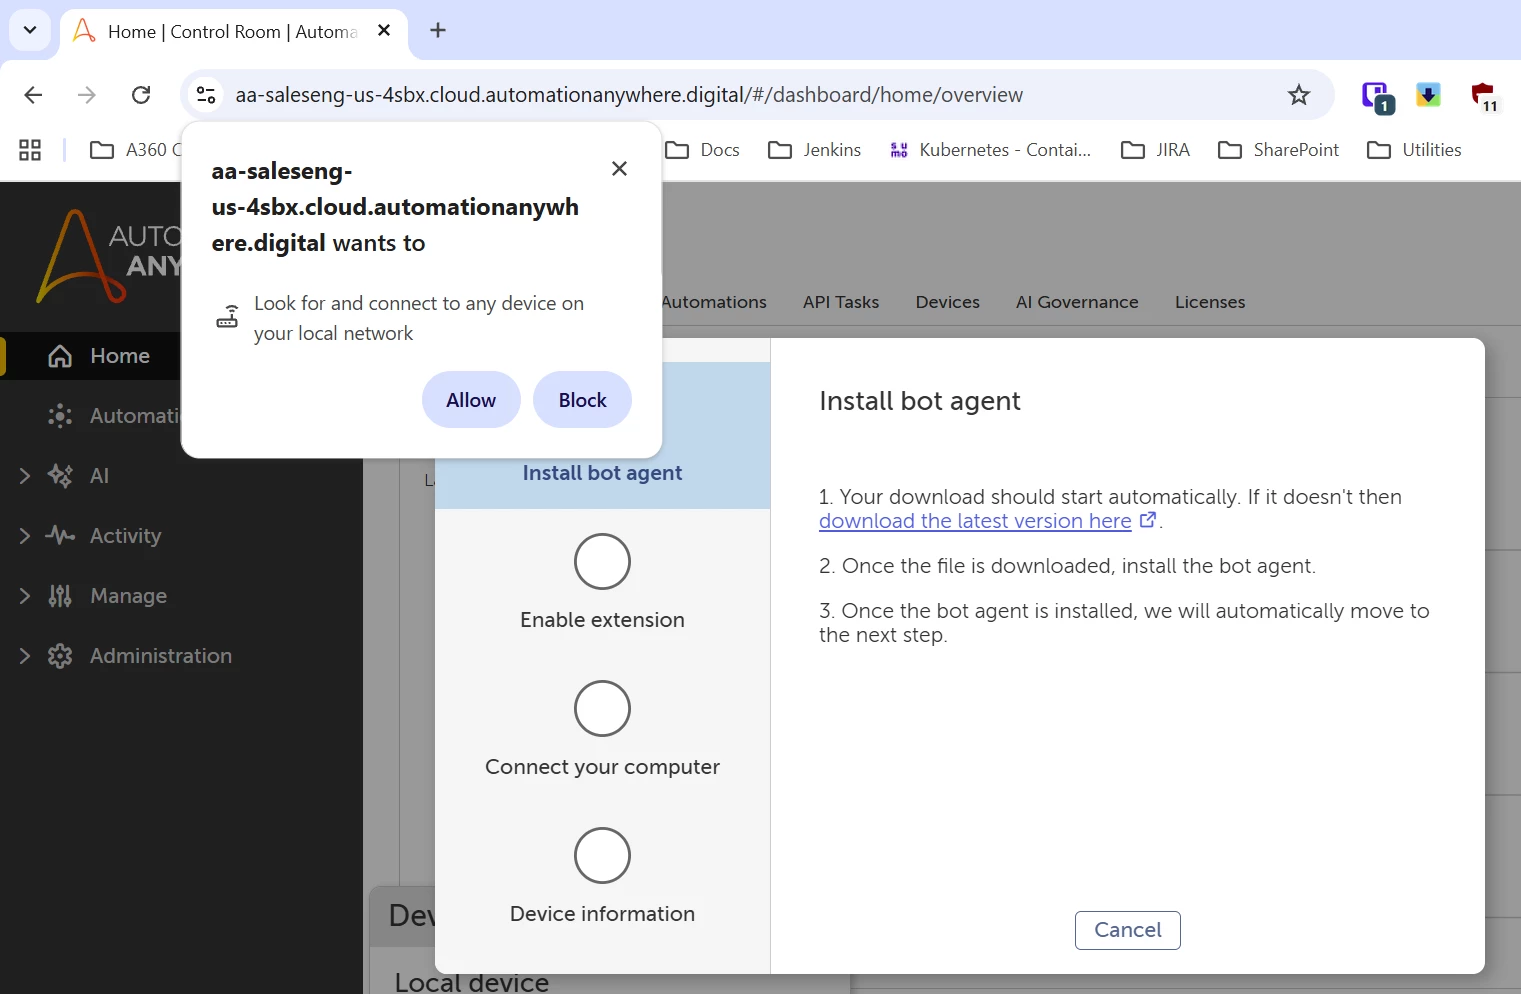The height and width of the screenshot is (994, 1521).
Task: Switch to the Automations tab
Action: (714, 302)
